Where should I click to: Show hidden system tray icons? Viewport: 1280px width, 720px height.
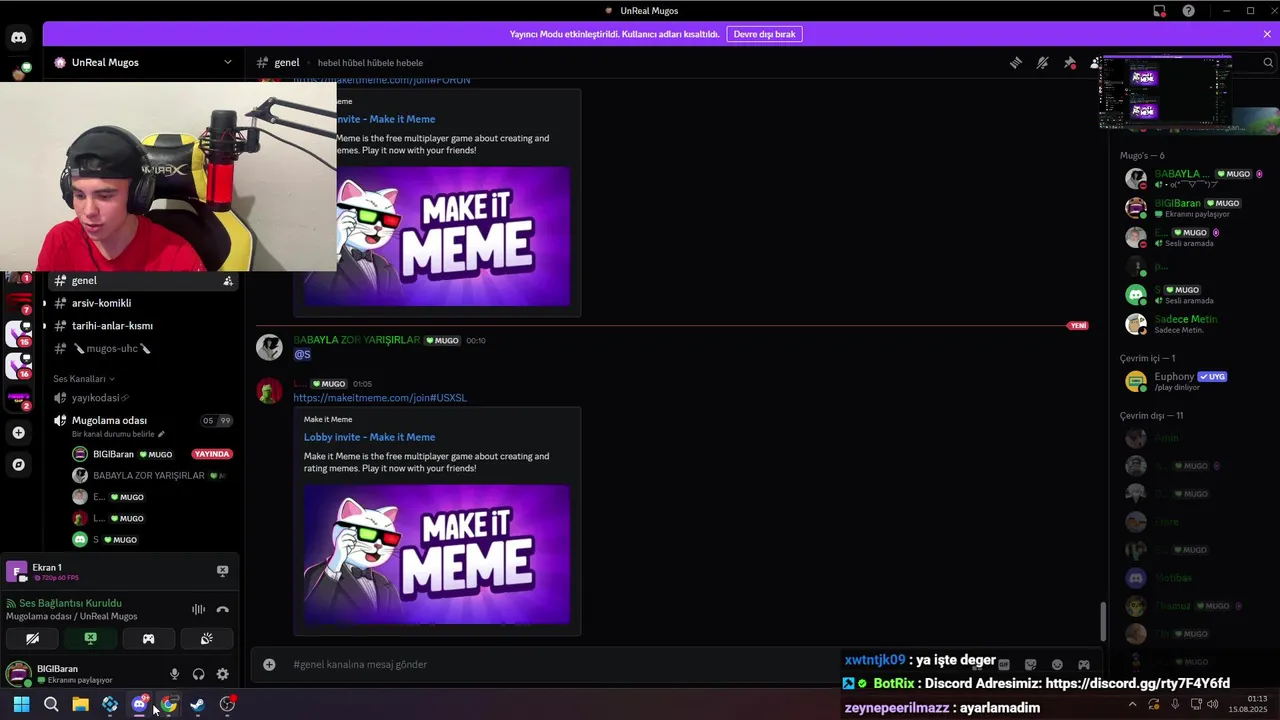(x=1132, y=704)
